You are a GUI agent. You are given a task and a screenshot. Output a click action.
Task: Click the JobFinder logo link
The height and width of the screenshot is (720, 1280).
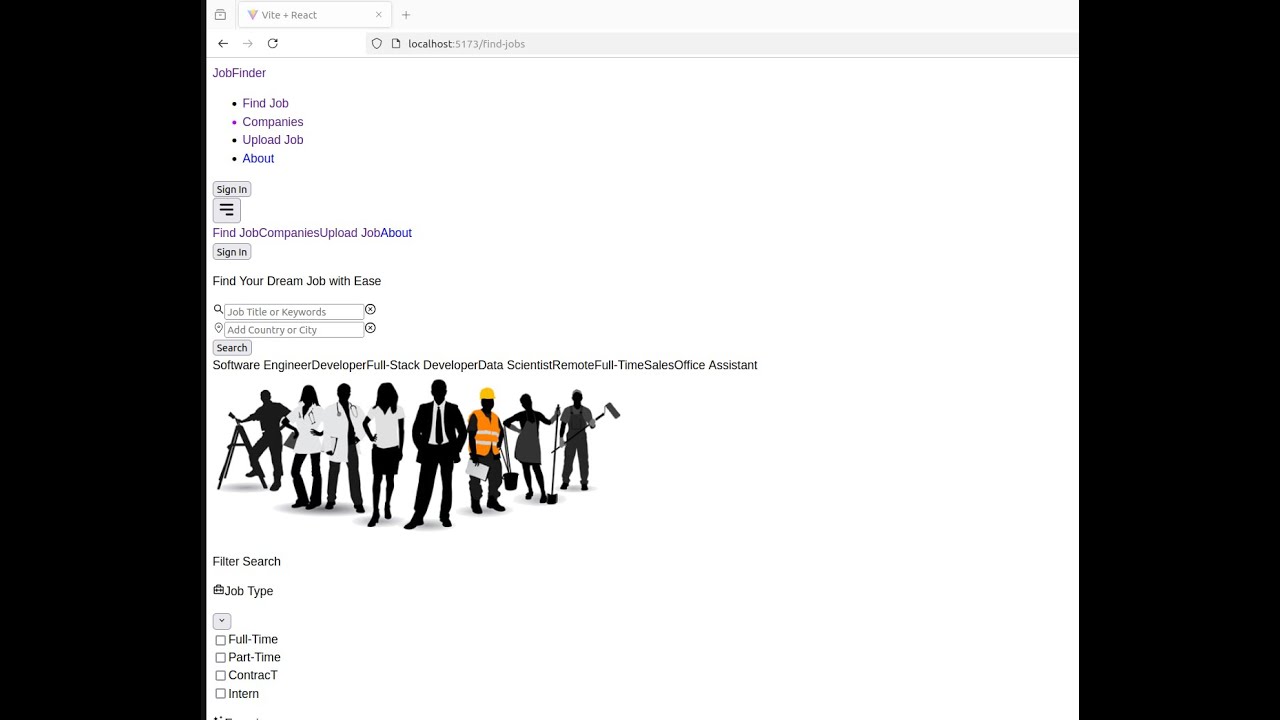239,73
